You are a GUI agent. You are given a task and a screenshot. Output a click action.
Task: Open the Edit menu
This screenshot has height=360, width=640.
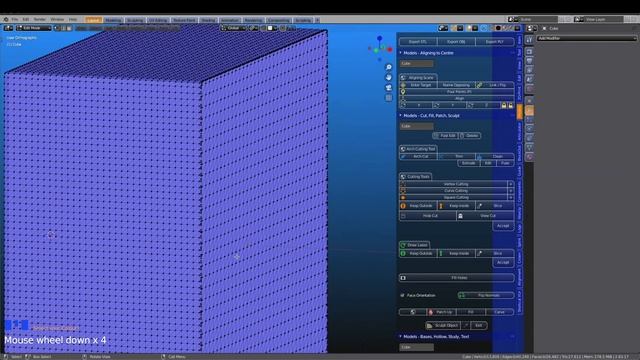26,19
